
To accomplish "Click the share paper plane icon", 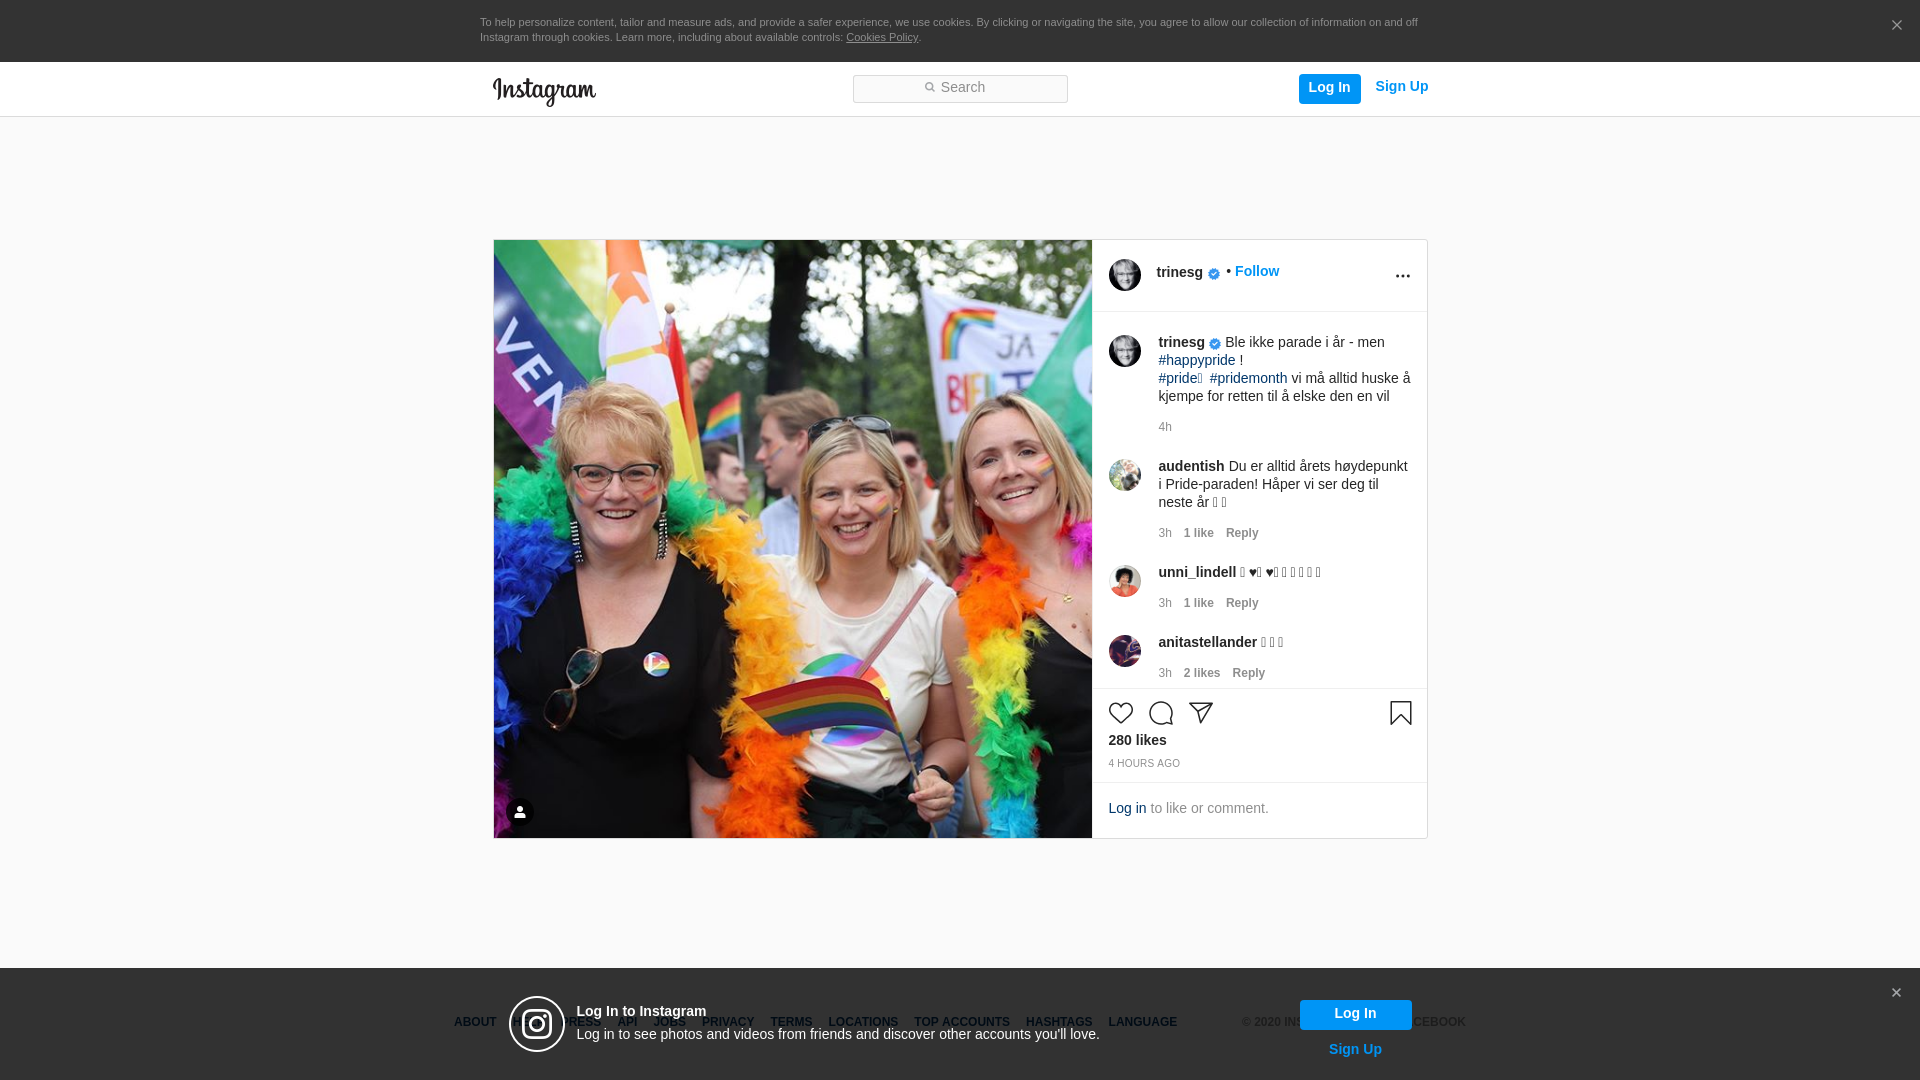I will 1200,713.
